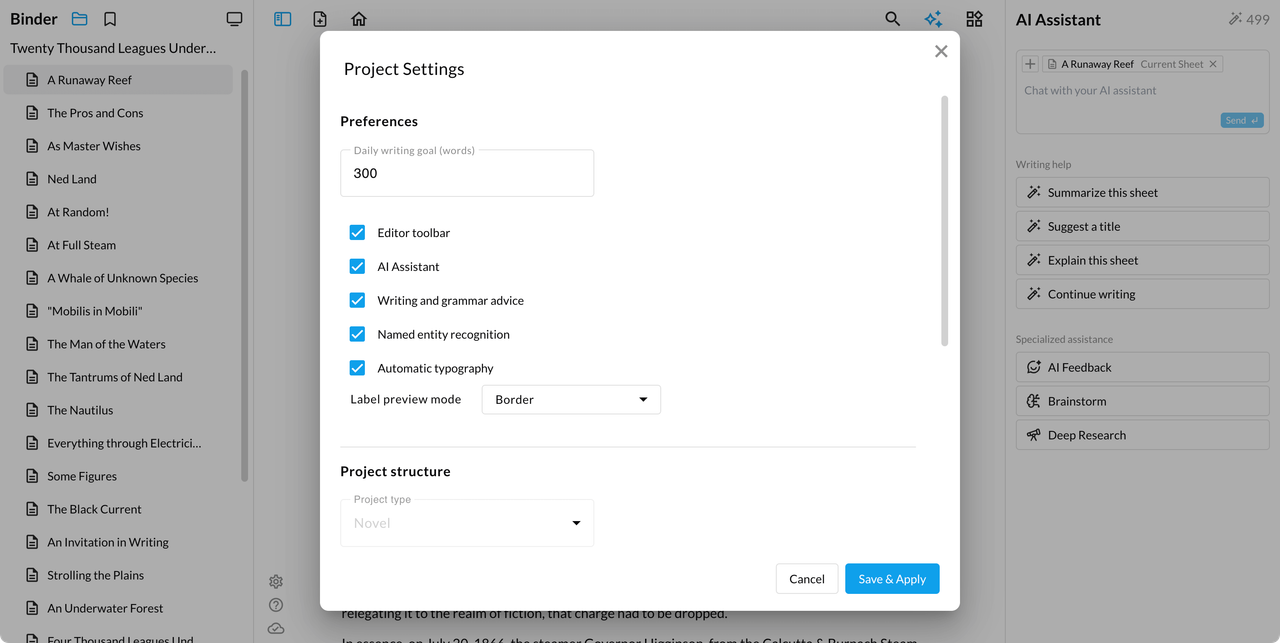This screenshot has width=1280, height=643.
Task: Disable Named entity recognition checkbox
Action: pos(357,334)
